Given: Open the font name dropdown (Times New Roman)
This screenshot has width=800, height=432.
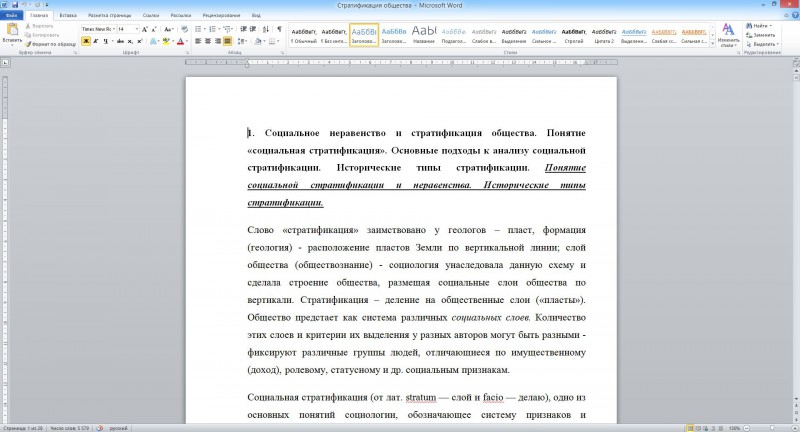Looking at the screenshot, I should click(x=114, y=29).
